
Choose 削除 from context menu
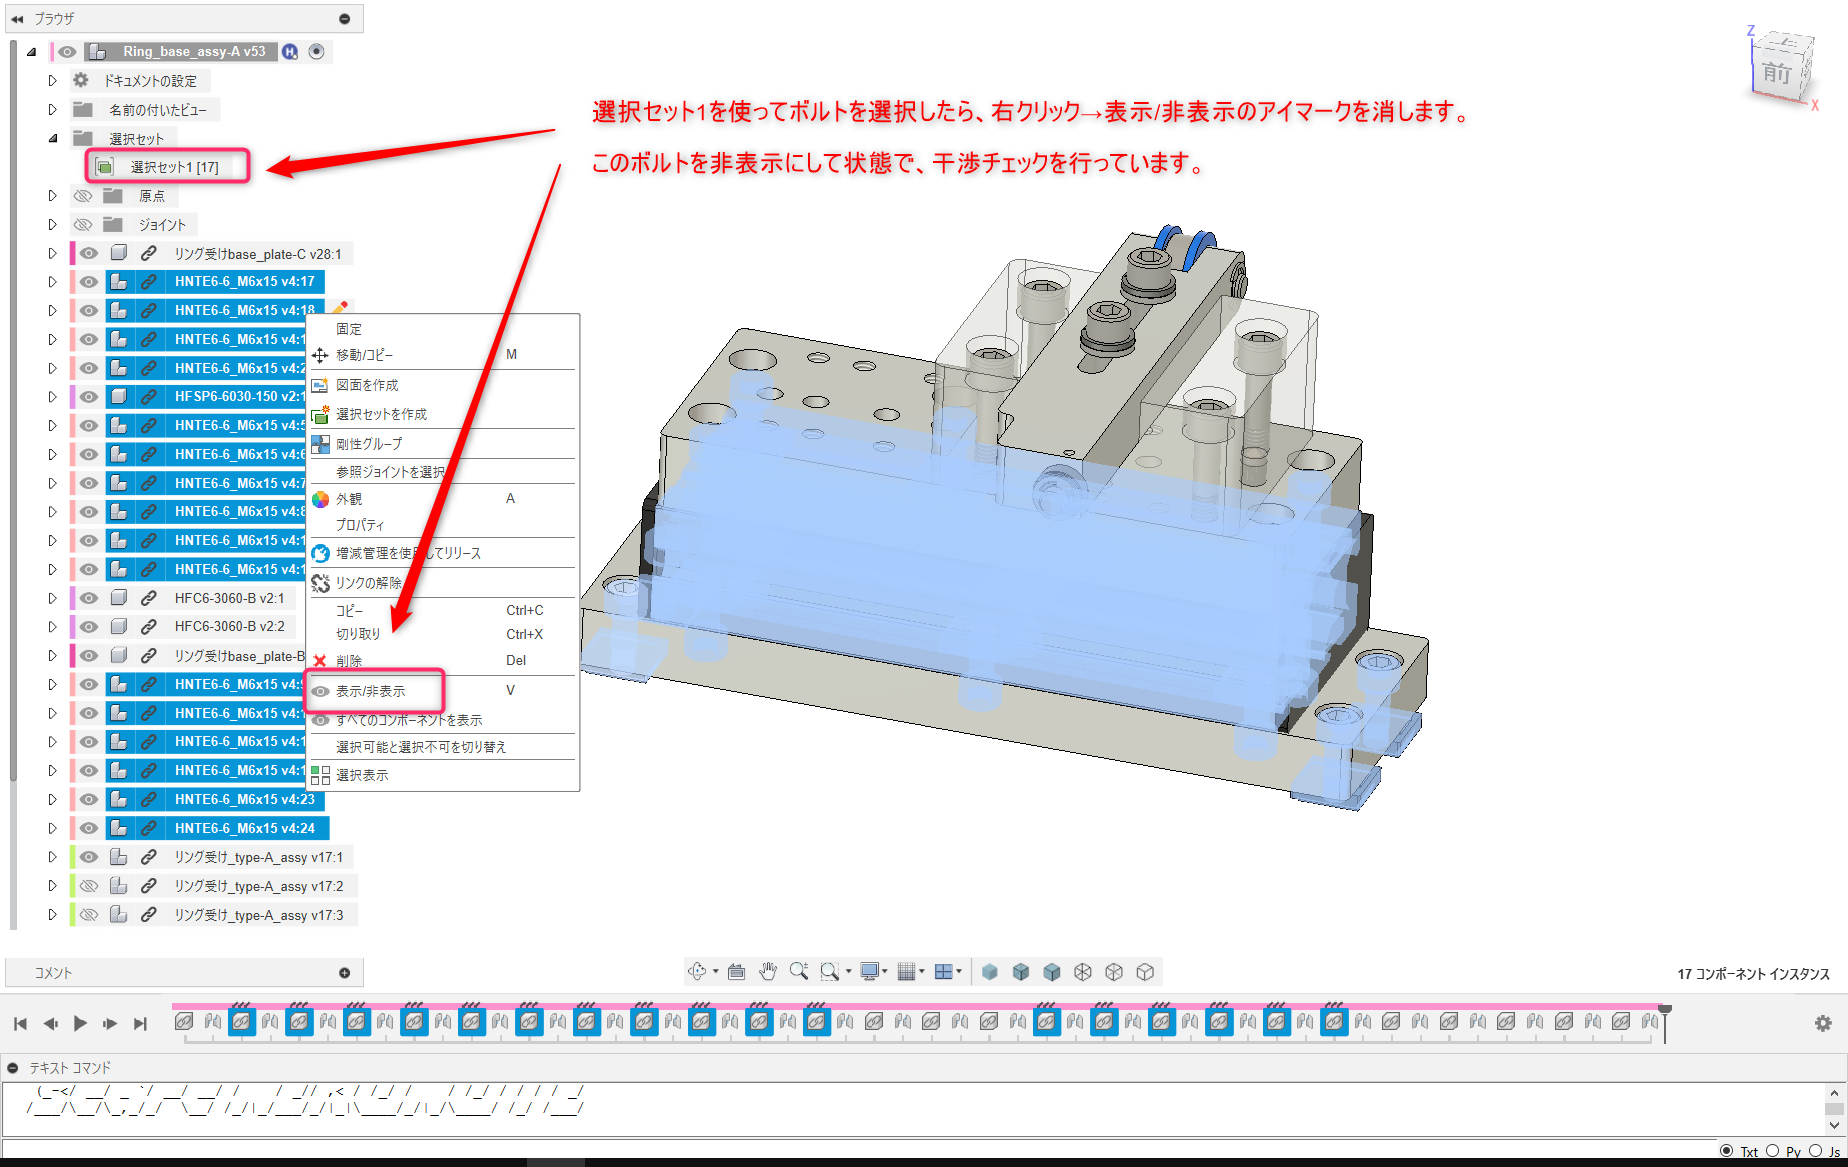[443, 661]
